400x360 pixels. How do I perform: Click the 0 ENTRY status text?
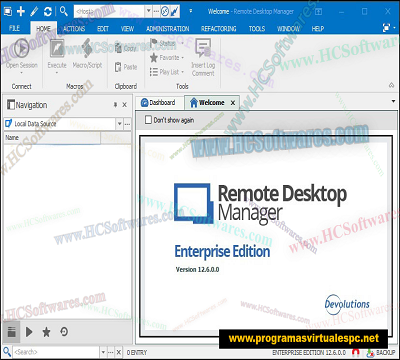coord(137,352)
